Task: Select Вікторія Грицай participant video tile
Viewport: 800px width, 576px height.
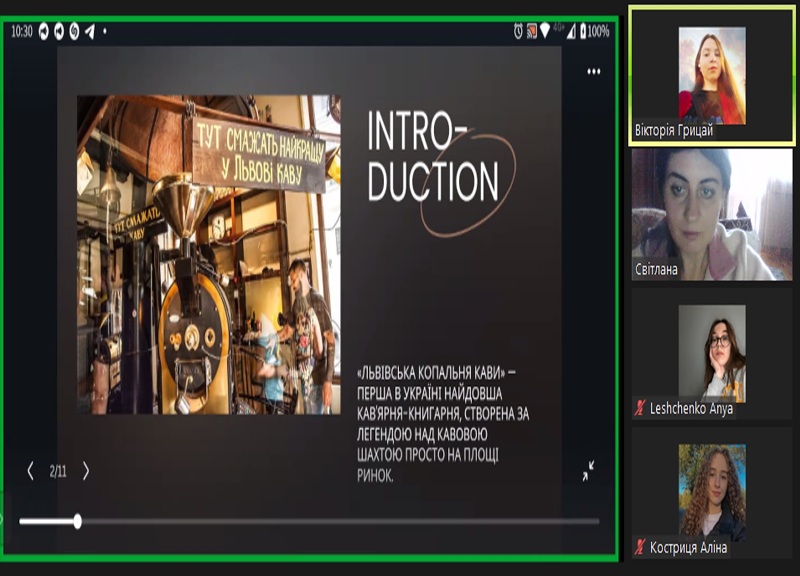Action: pos(711,76)
